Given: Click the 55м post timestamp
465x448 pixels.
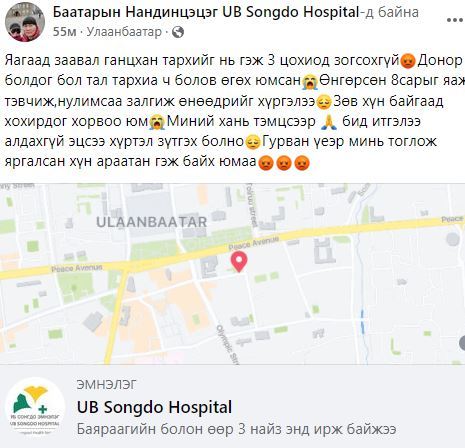Looking at the screenshot, I should (x=64, y=32).
